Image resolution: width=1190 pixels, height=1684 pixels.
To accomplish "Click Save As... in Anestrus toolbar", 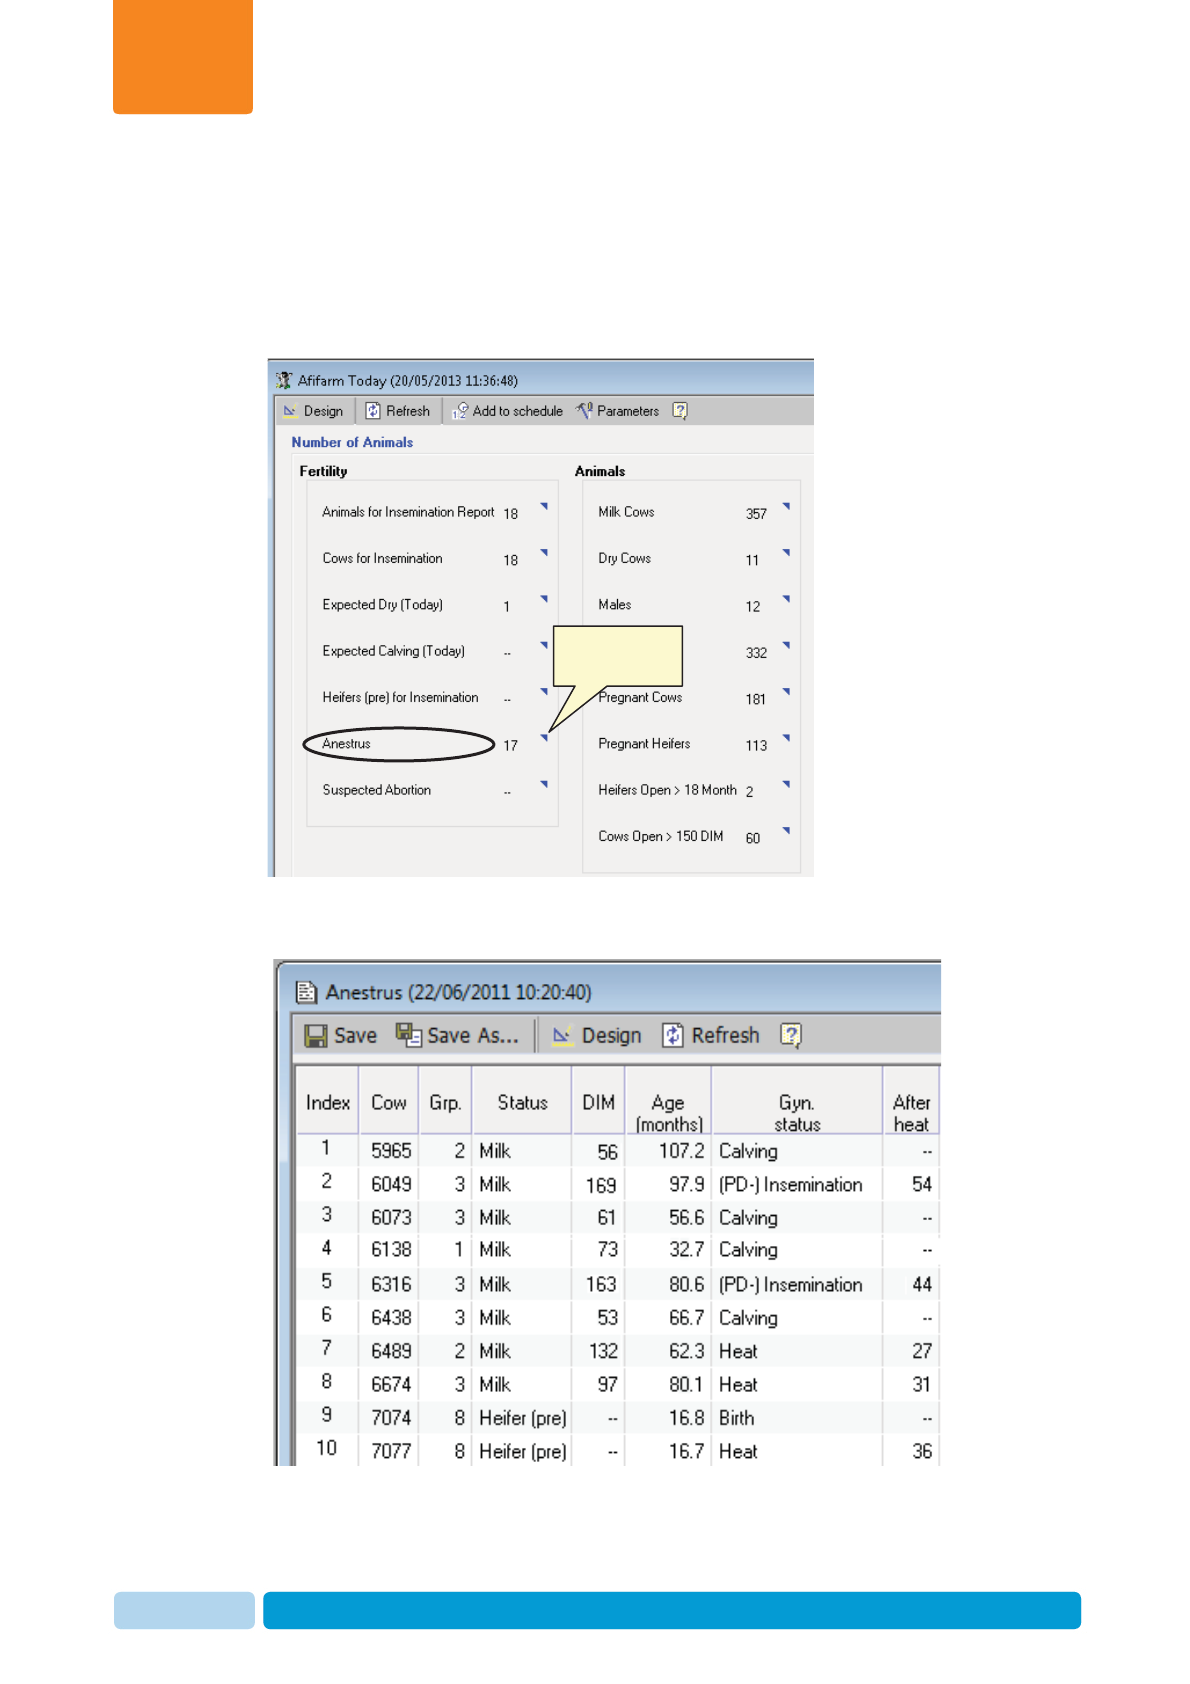I will coord(457,1035).
